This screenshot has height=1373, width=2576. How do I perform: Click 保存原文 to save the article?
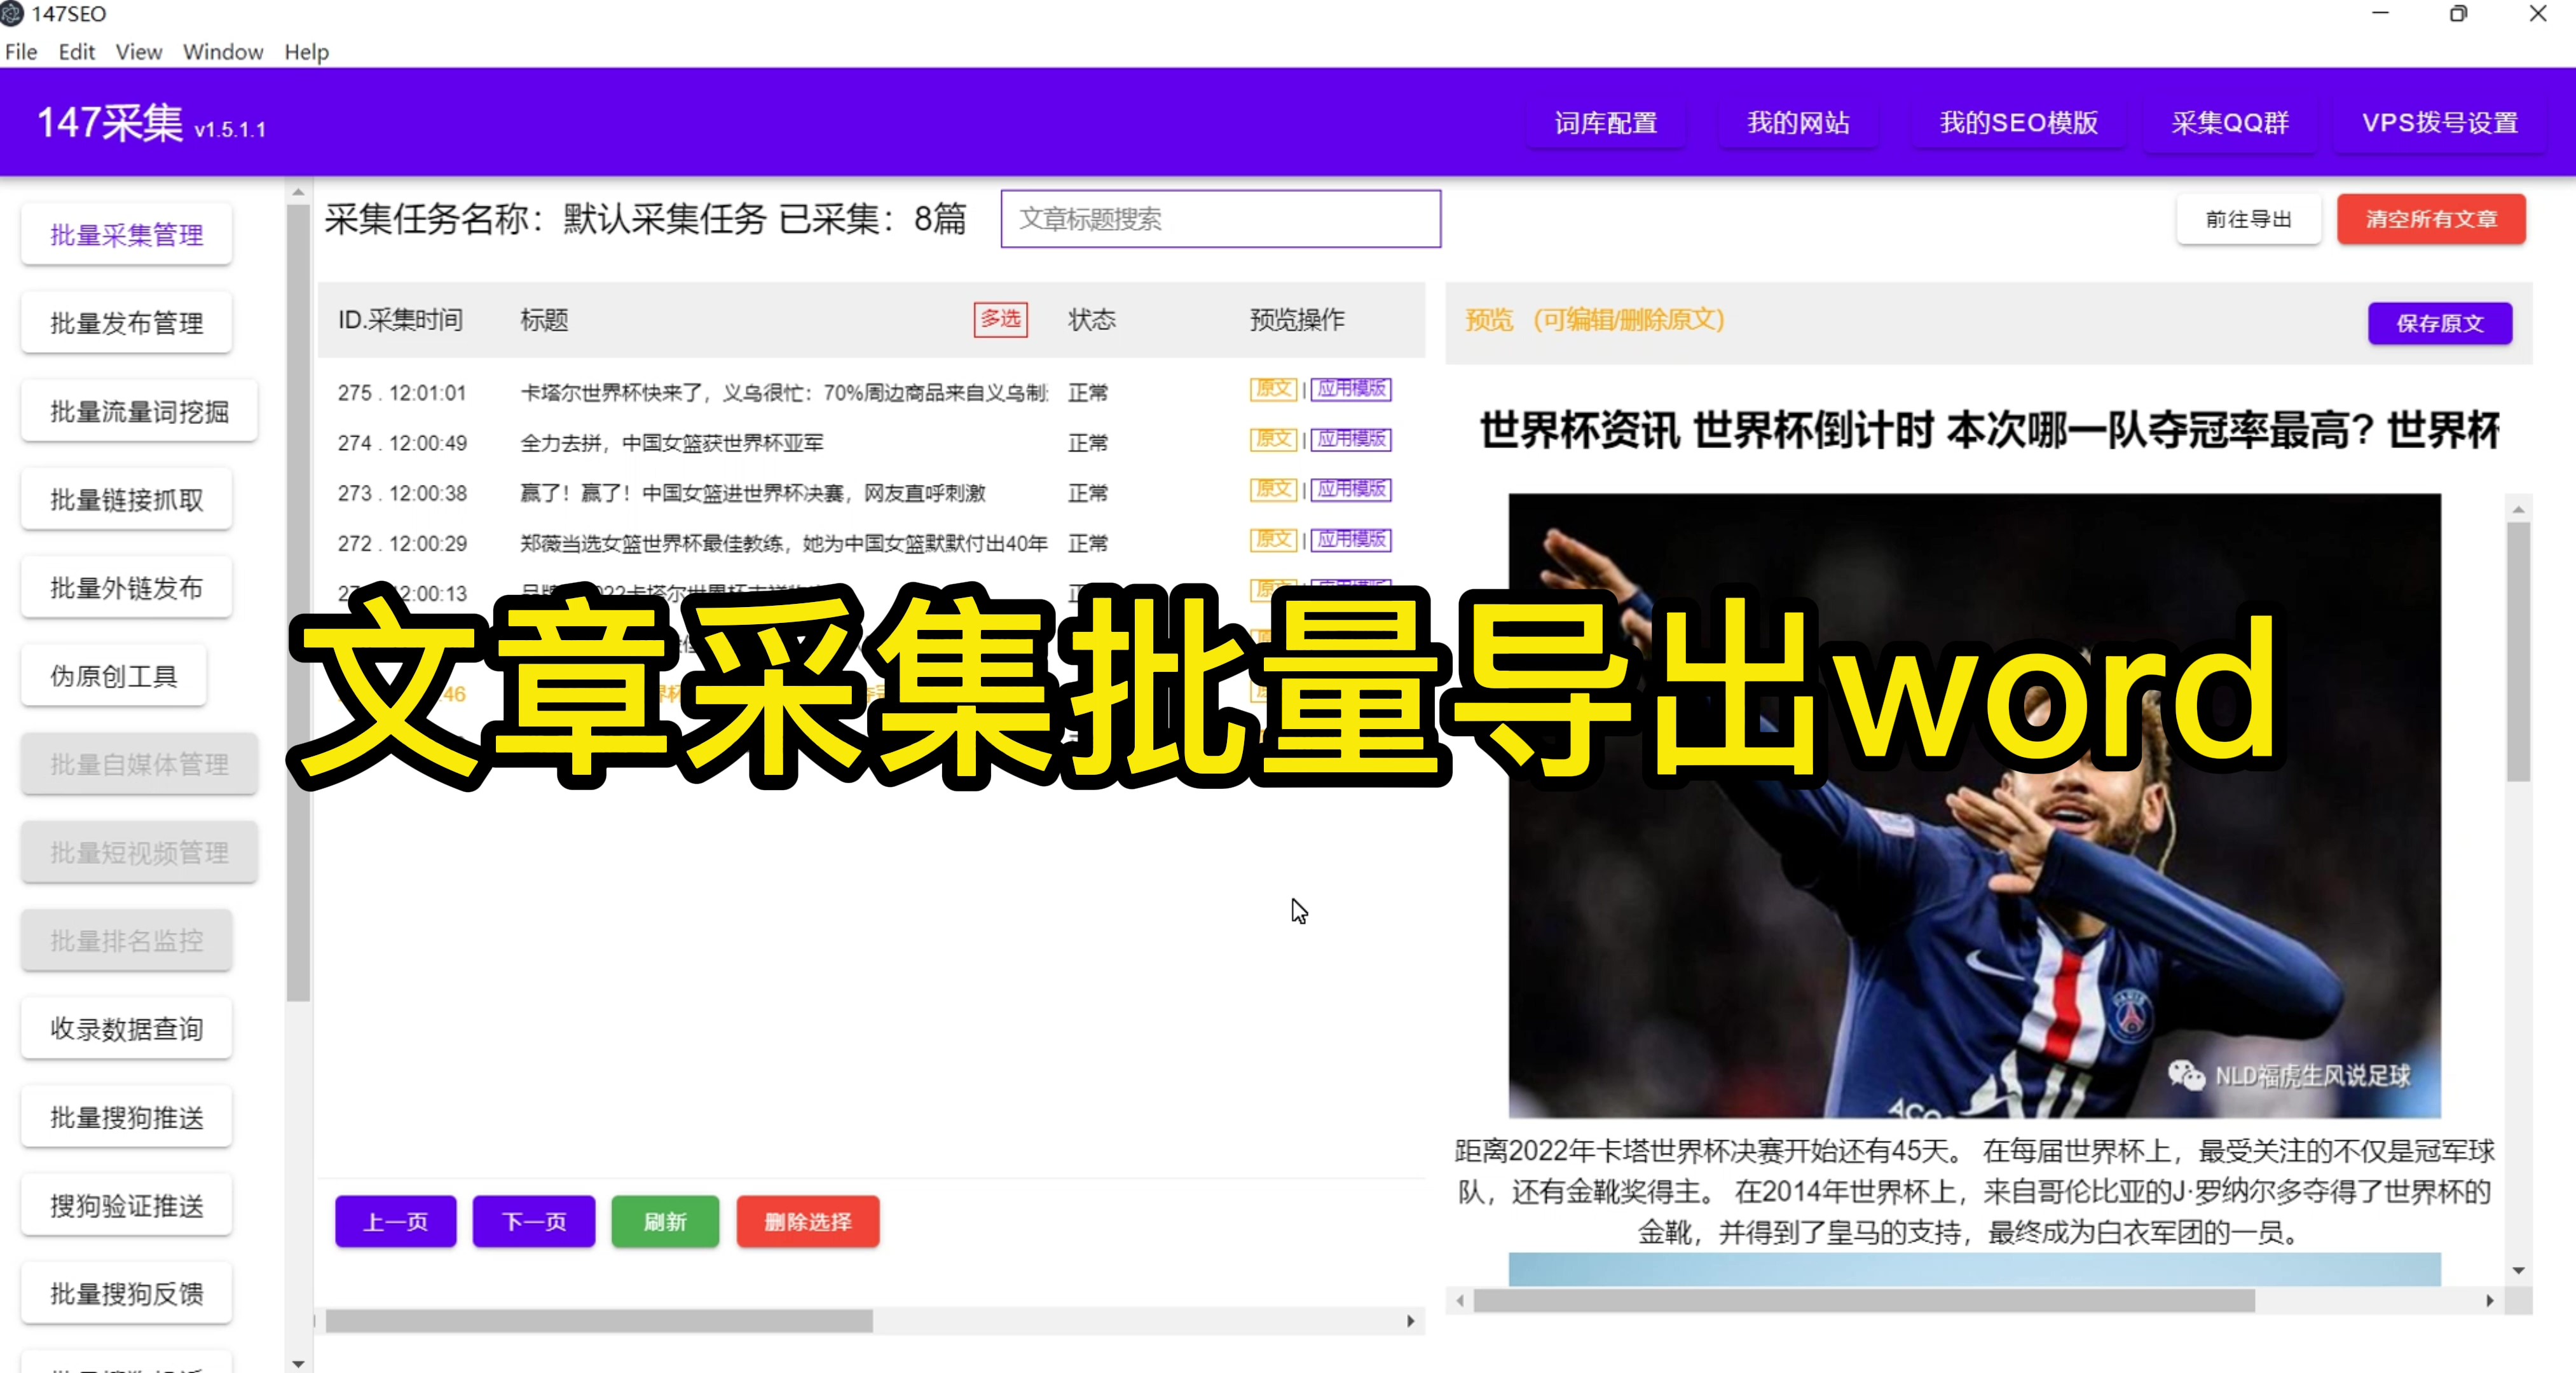[x=2440, y=323]
